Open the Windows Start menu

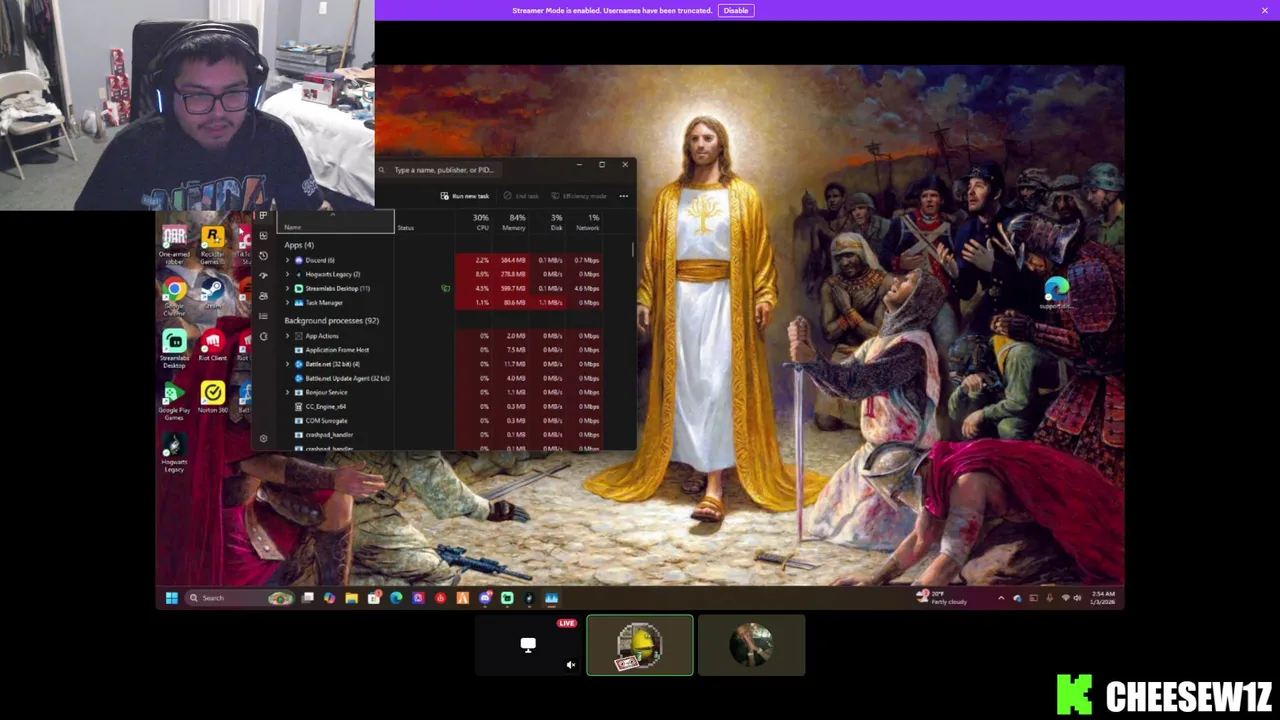[171, 598]
